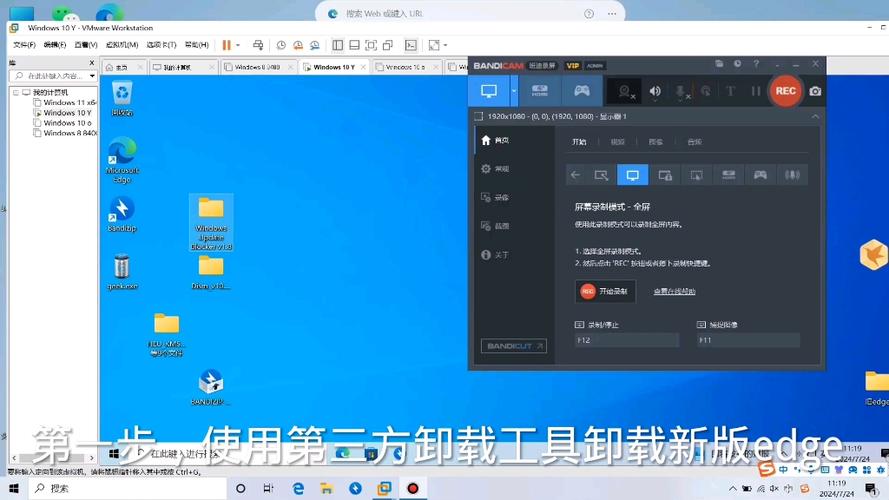Screen dimensions: 889x500
Task: Toggle VMware library sidebar view icon
Action: pos(338,45)
